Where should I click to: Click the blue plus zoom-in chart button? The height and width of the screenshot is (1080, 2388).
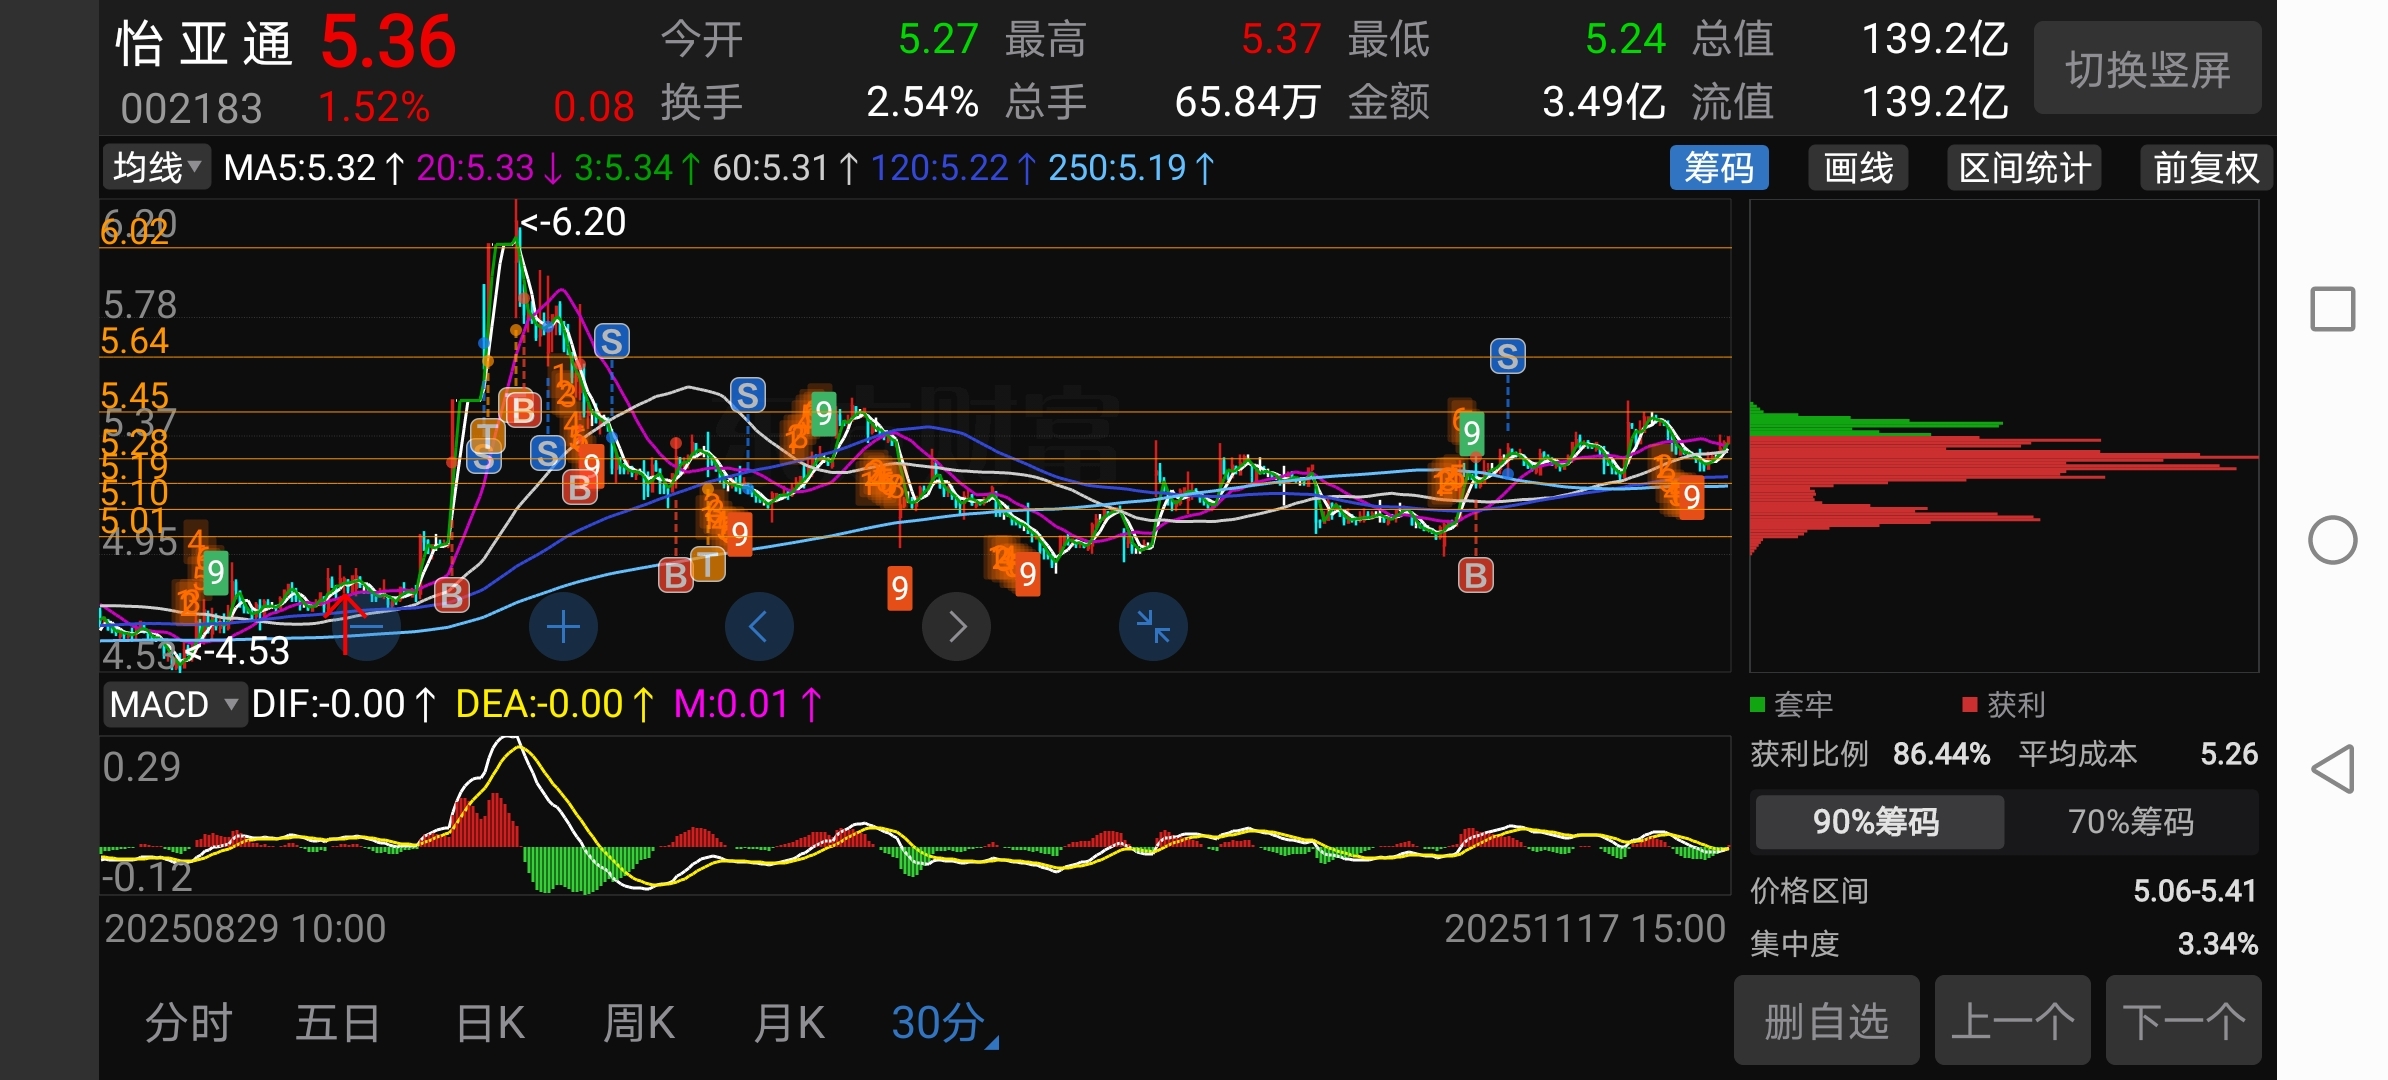(x=563, y=627)
